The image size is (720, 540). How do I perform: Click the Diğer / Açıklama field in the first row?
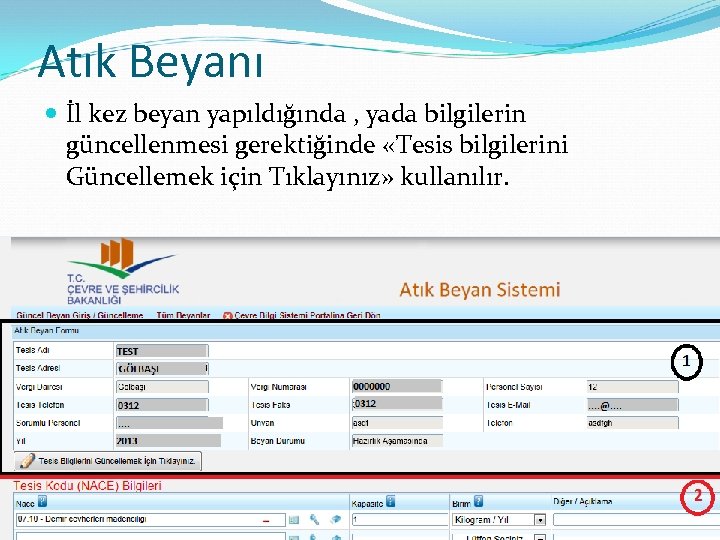(x=636, y=520)
